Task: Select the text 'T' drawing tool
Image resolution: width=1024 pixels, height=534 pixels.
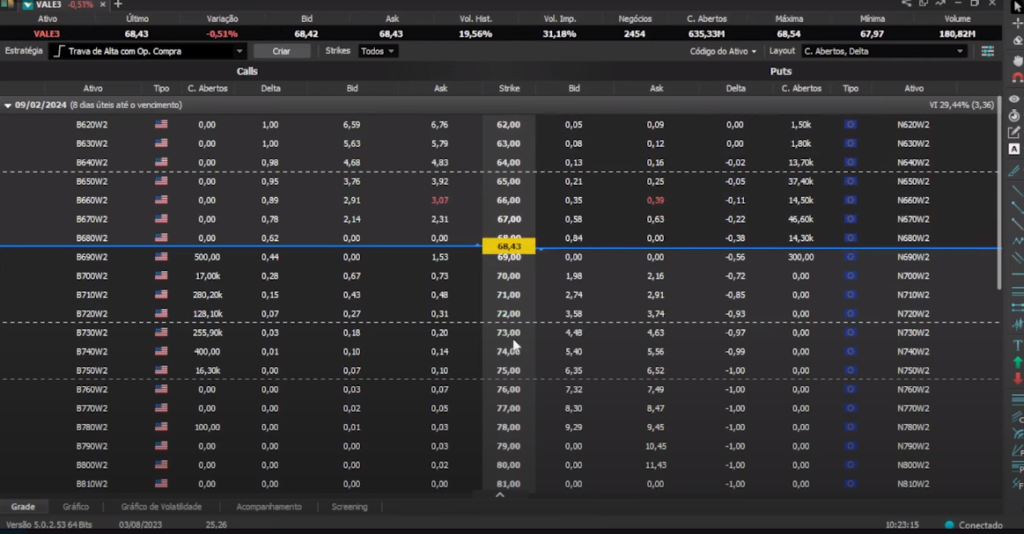Action: (1017, 344)
